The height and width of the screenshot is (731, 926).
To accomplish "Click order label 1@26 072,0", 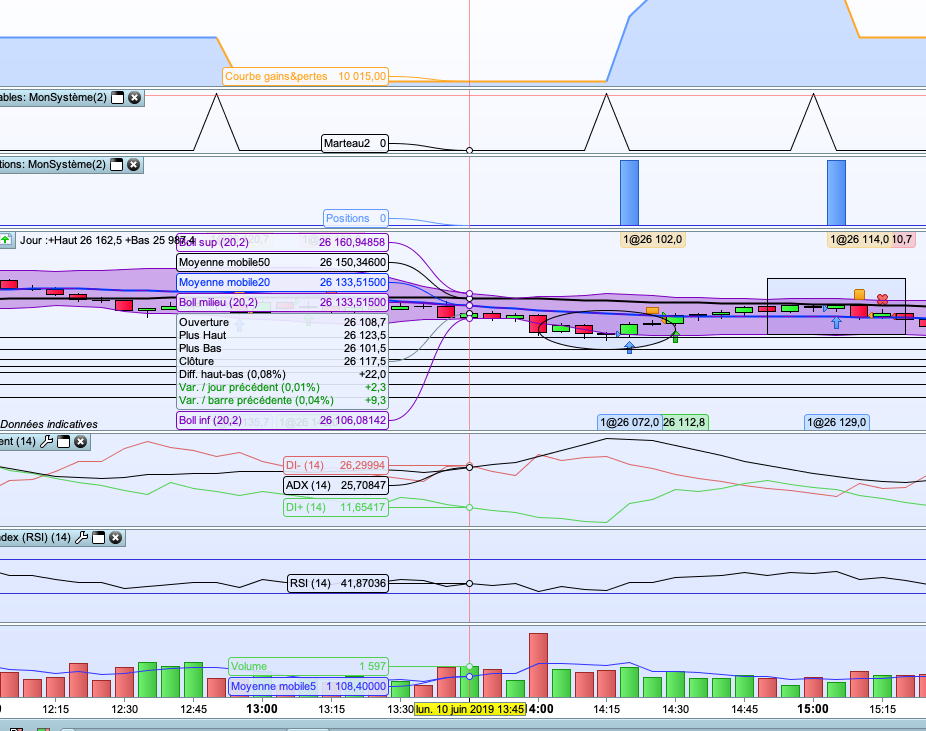I will point(630,422).
